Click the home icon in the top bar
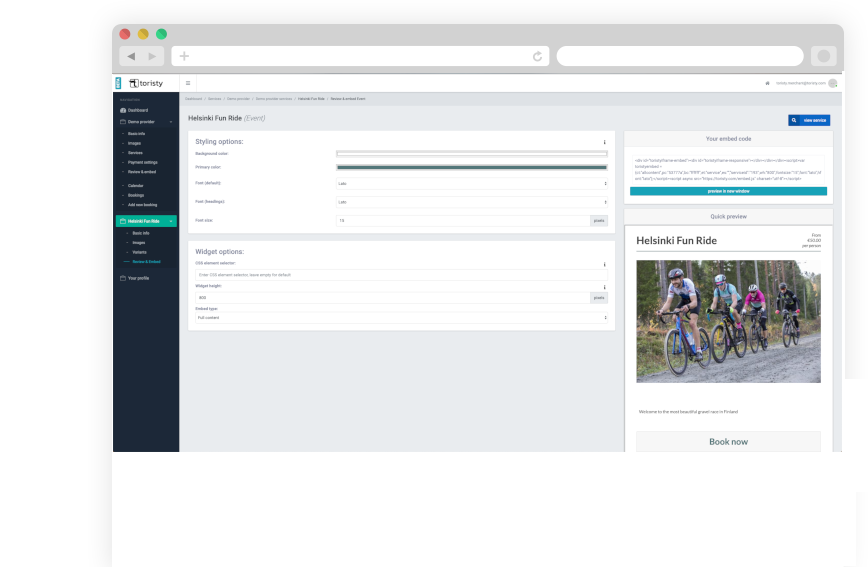 [x=767, y=83]
